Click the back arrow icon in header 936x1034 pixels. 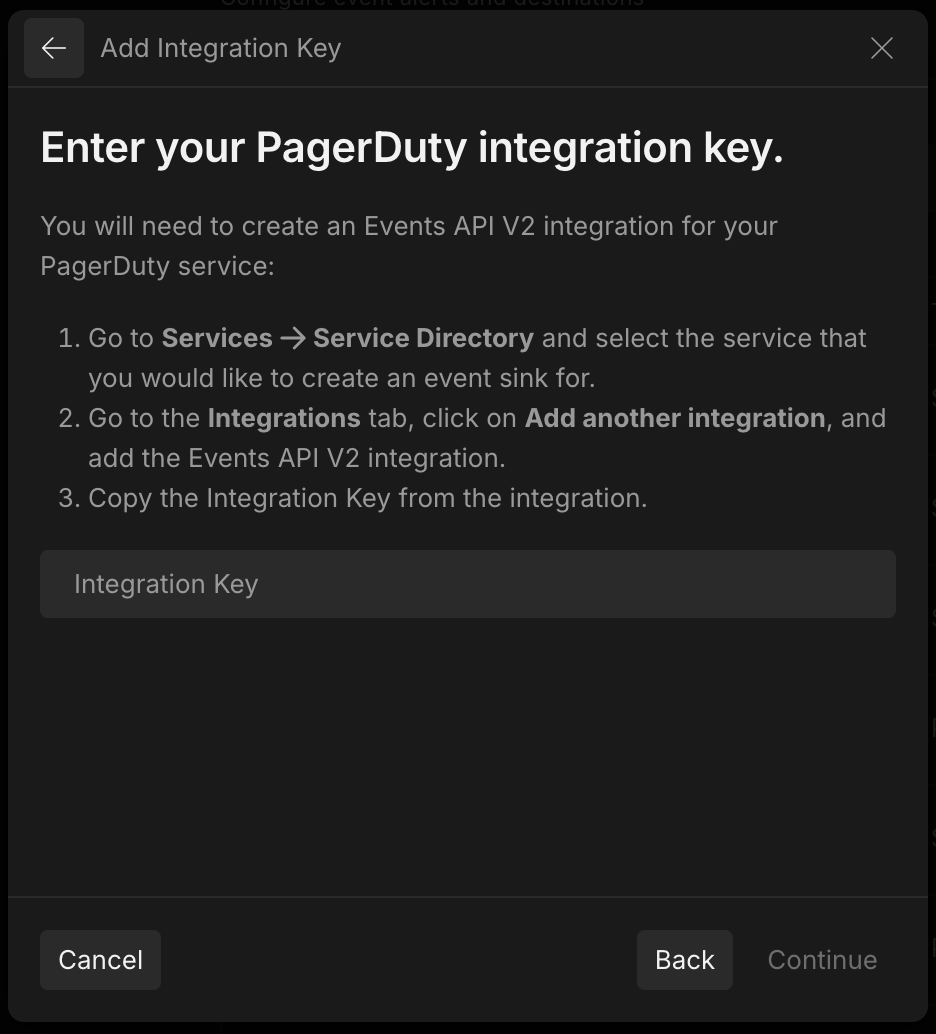pos(54,48)
